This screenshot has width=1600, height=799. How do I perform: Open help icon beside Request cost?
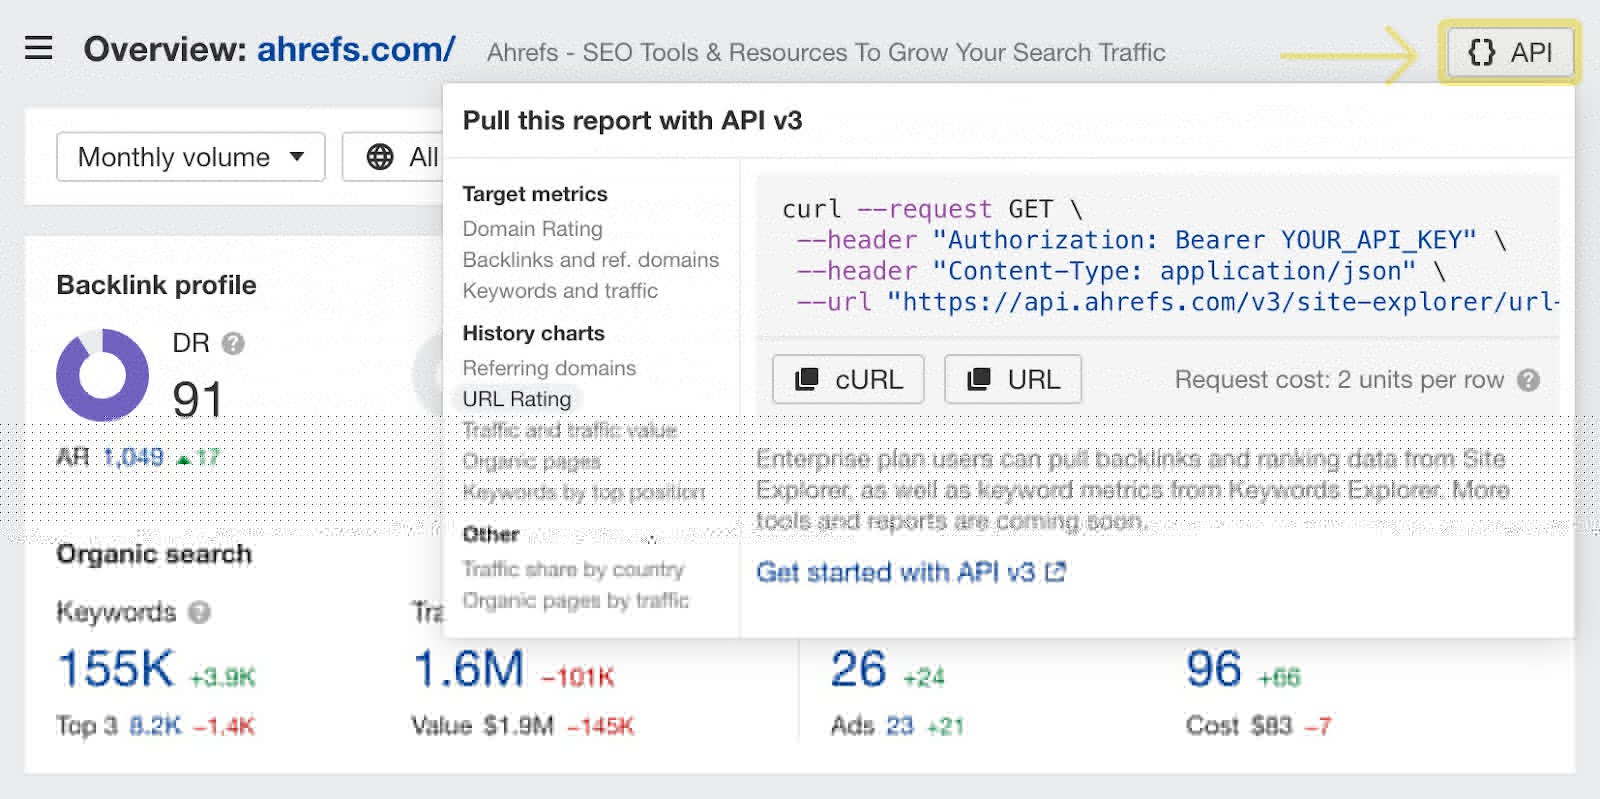(1528, 380)
